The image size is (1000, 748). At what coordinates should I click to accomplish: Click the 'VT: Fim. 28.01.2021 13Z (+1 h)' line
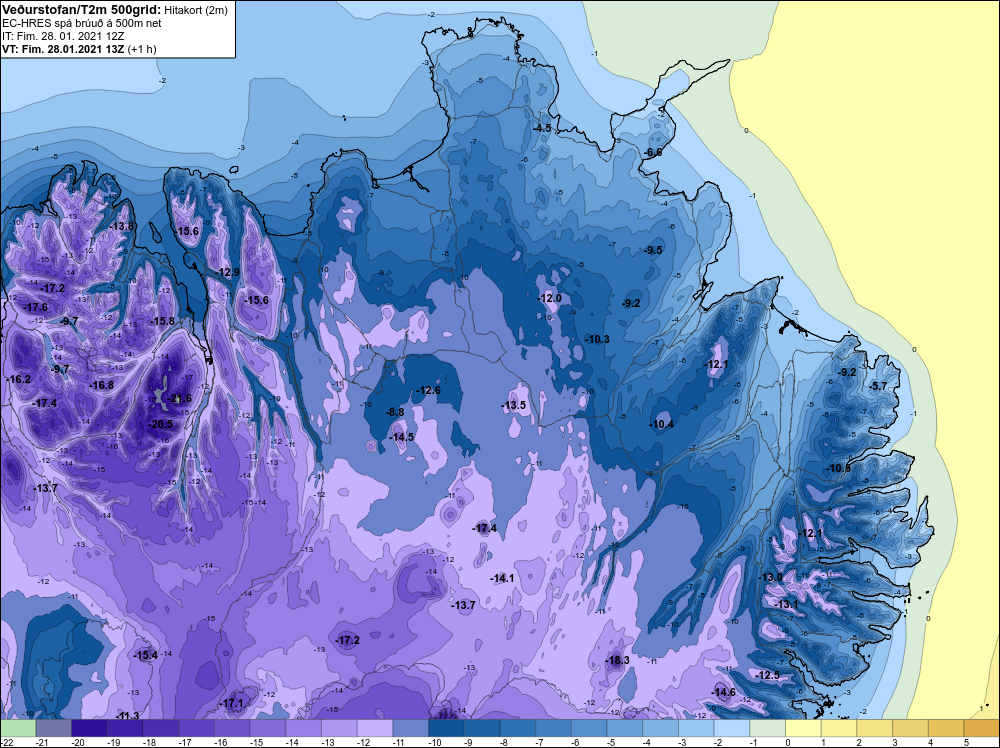tap(79, 48)
